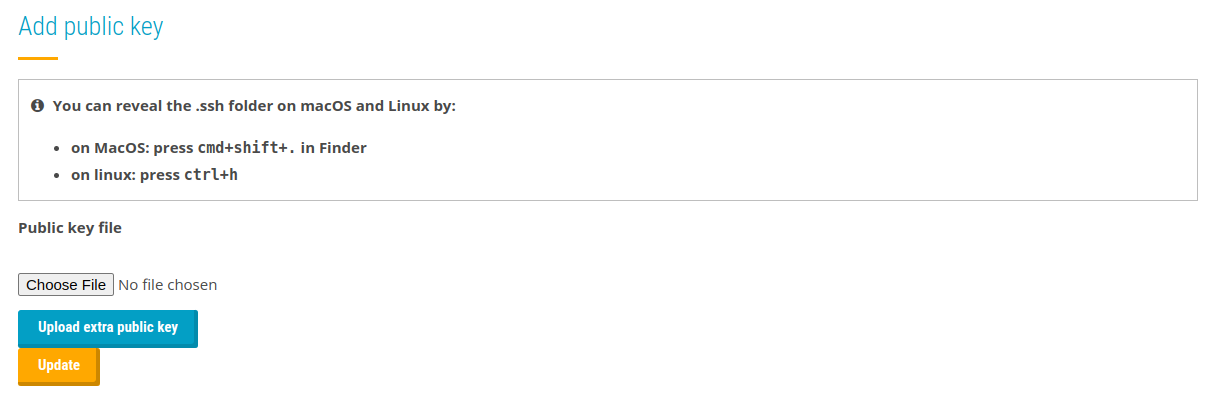Click the word "Linux" in the info sentence

[409, 105]
